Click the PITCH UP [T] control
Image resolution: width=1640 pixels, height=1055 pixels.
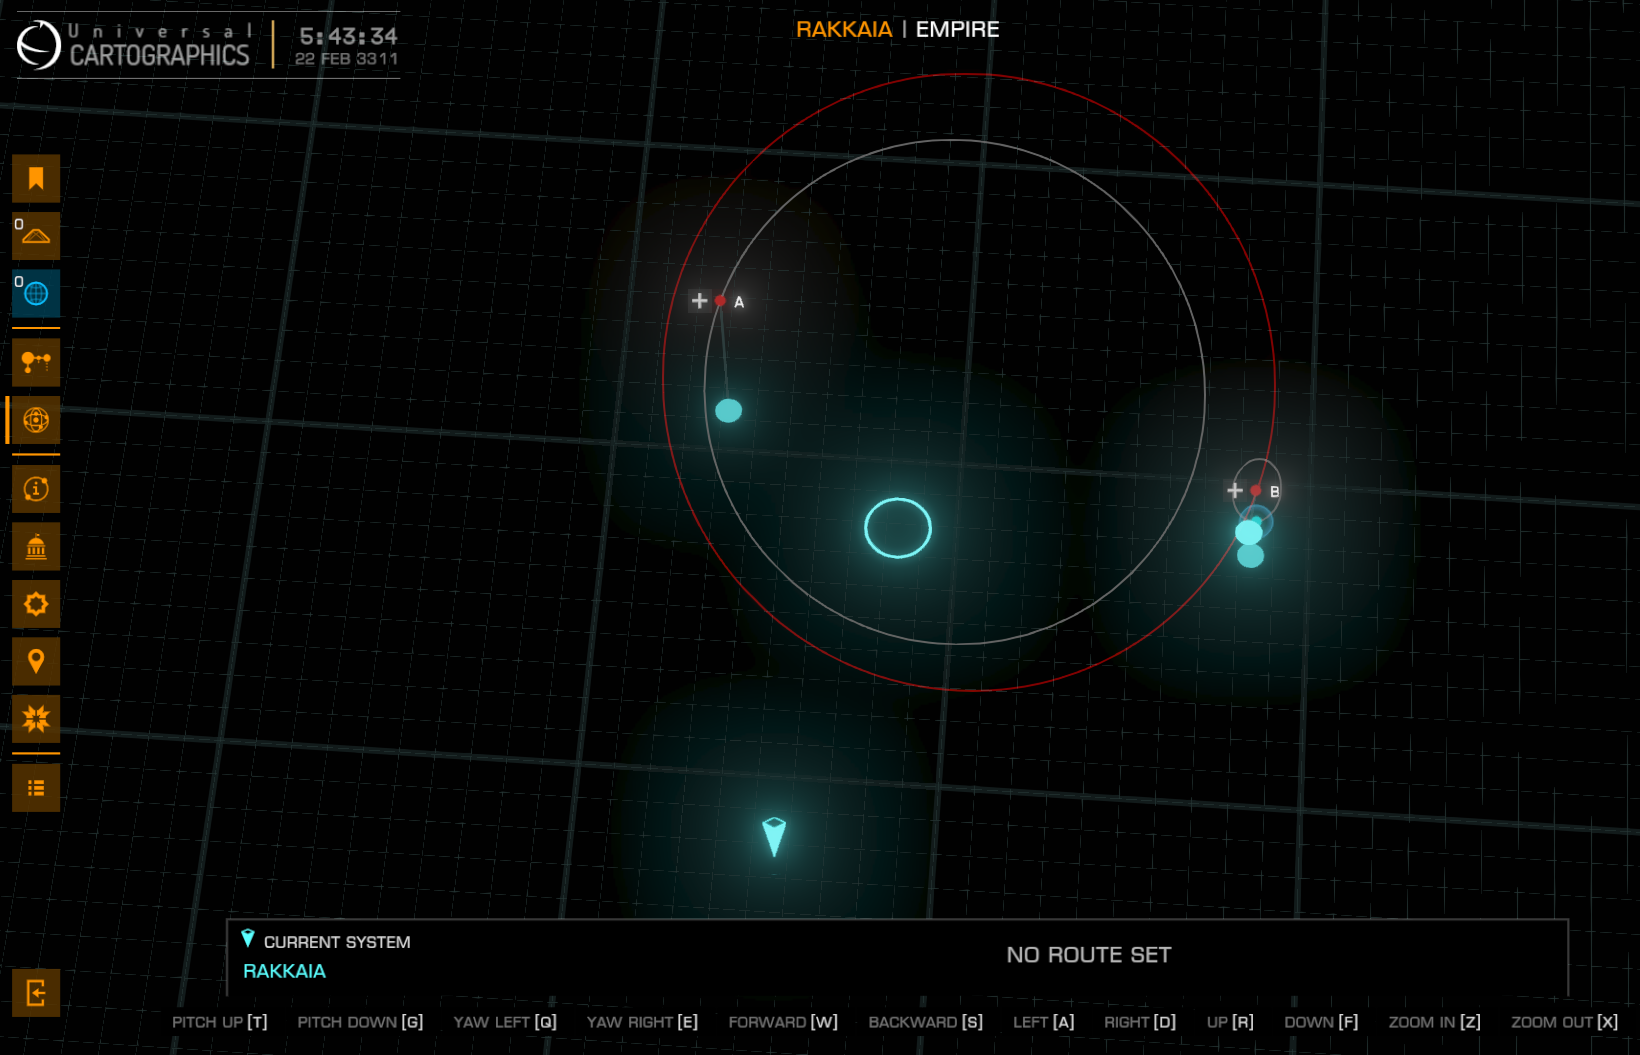coord(220,1022)
